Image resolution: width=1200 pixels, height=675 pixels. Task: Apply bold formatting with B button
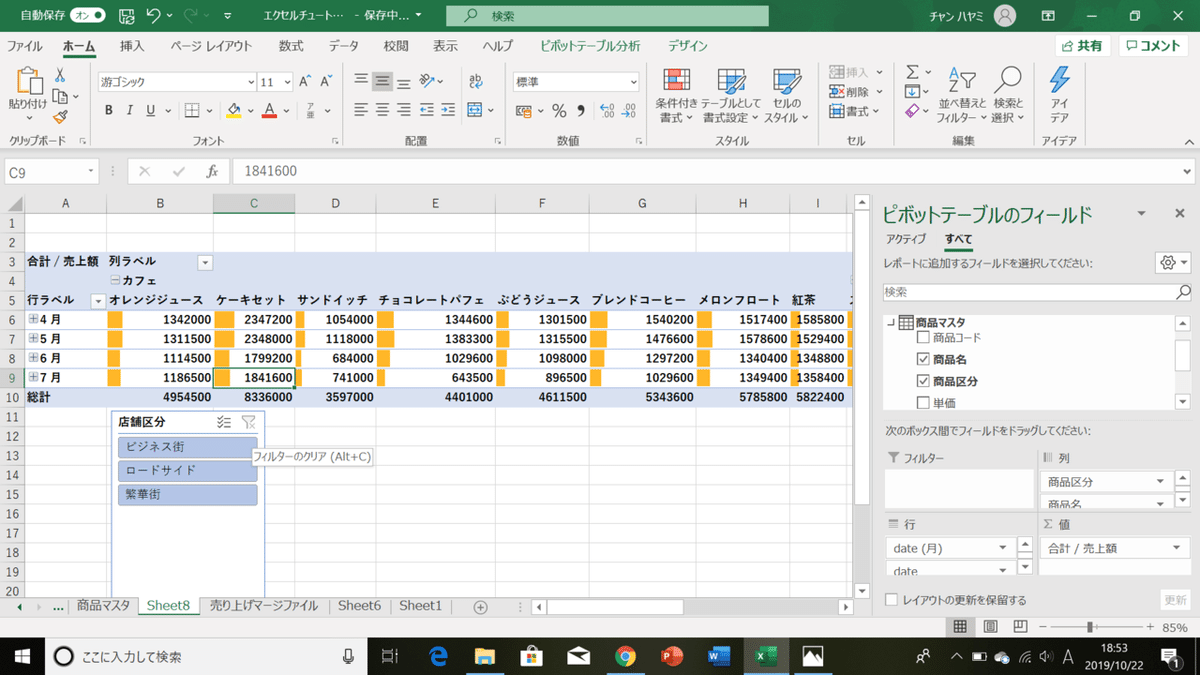click(107, 111)
